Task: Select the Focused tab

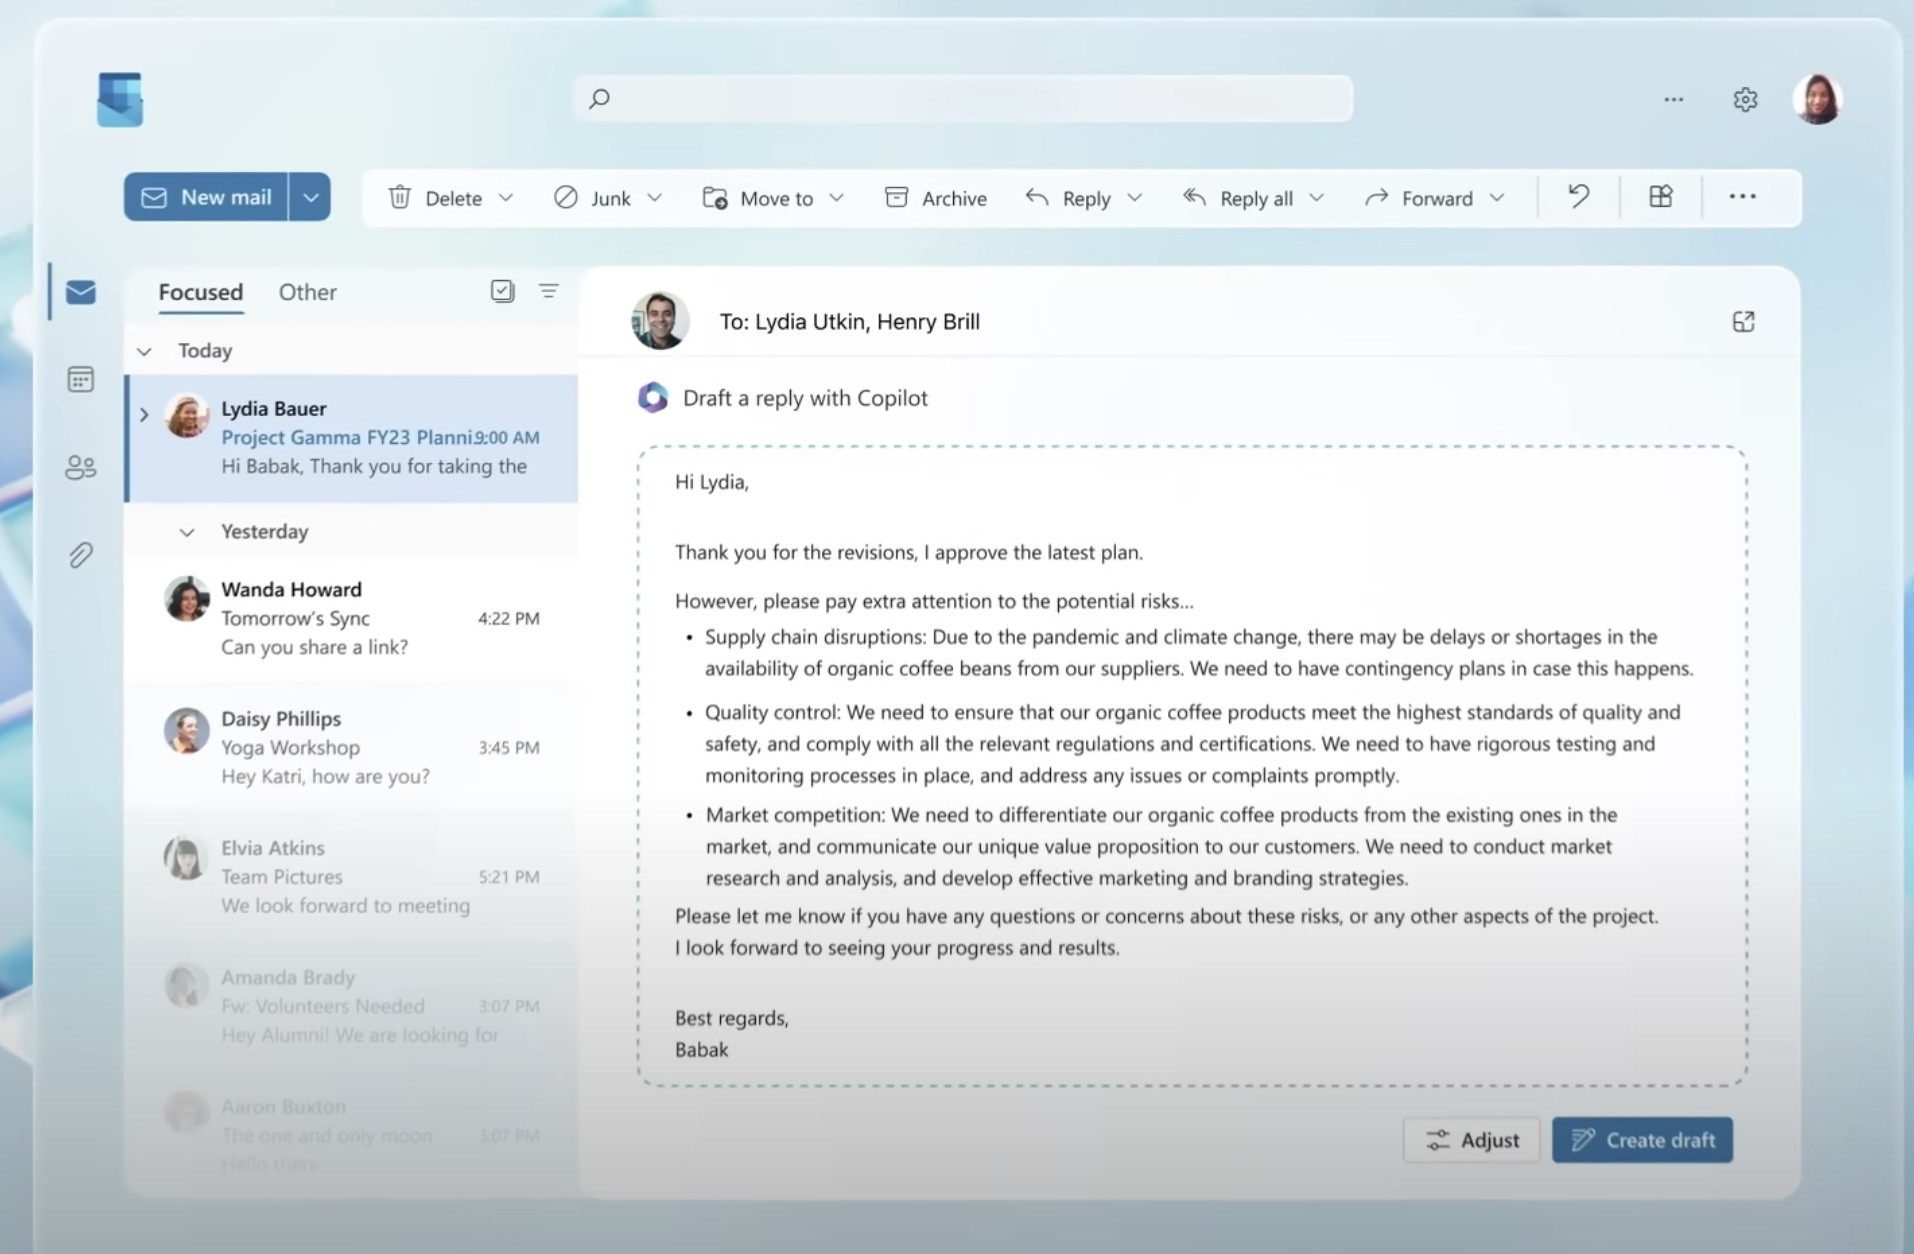Action: (200, 292)
